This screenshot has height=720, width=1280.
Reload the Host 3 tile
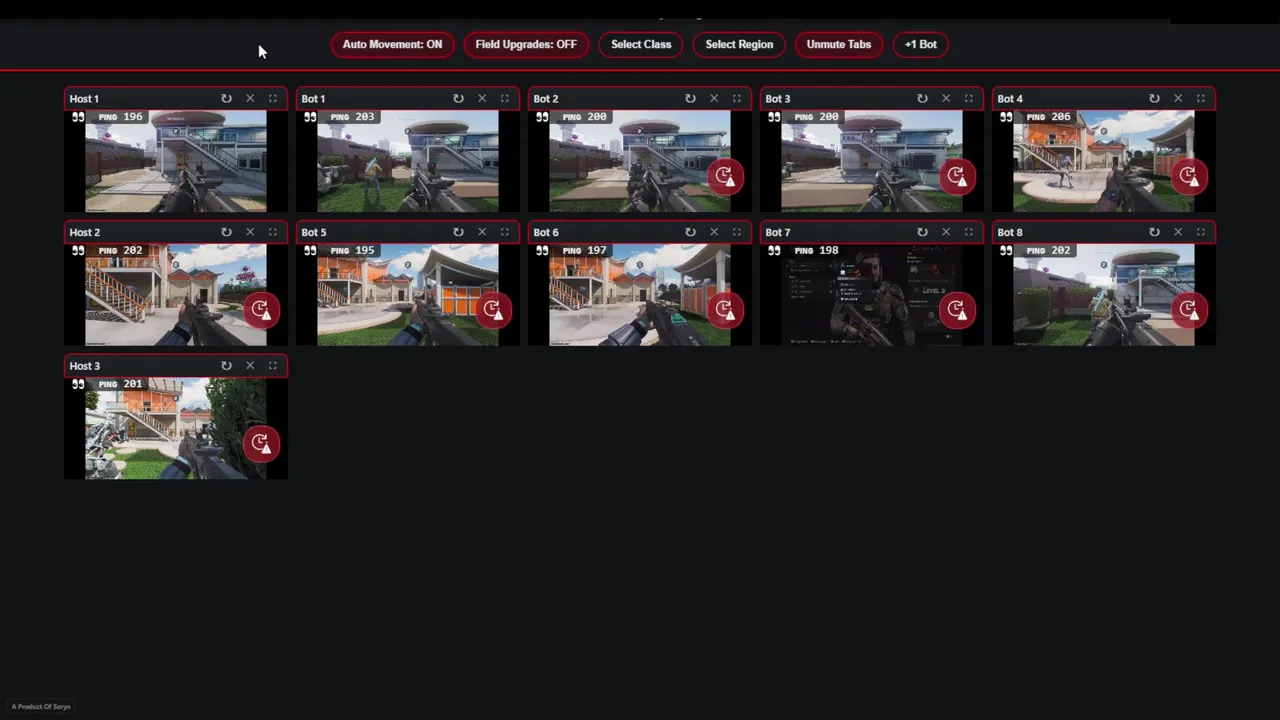[x=226, y=366]
